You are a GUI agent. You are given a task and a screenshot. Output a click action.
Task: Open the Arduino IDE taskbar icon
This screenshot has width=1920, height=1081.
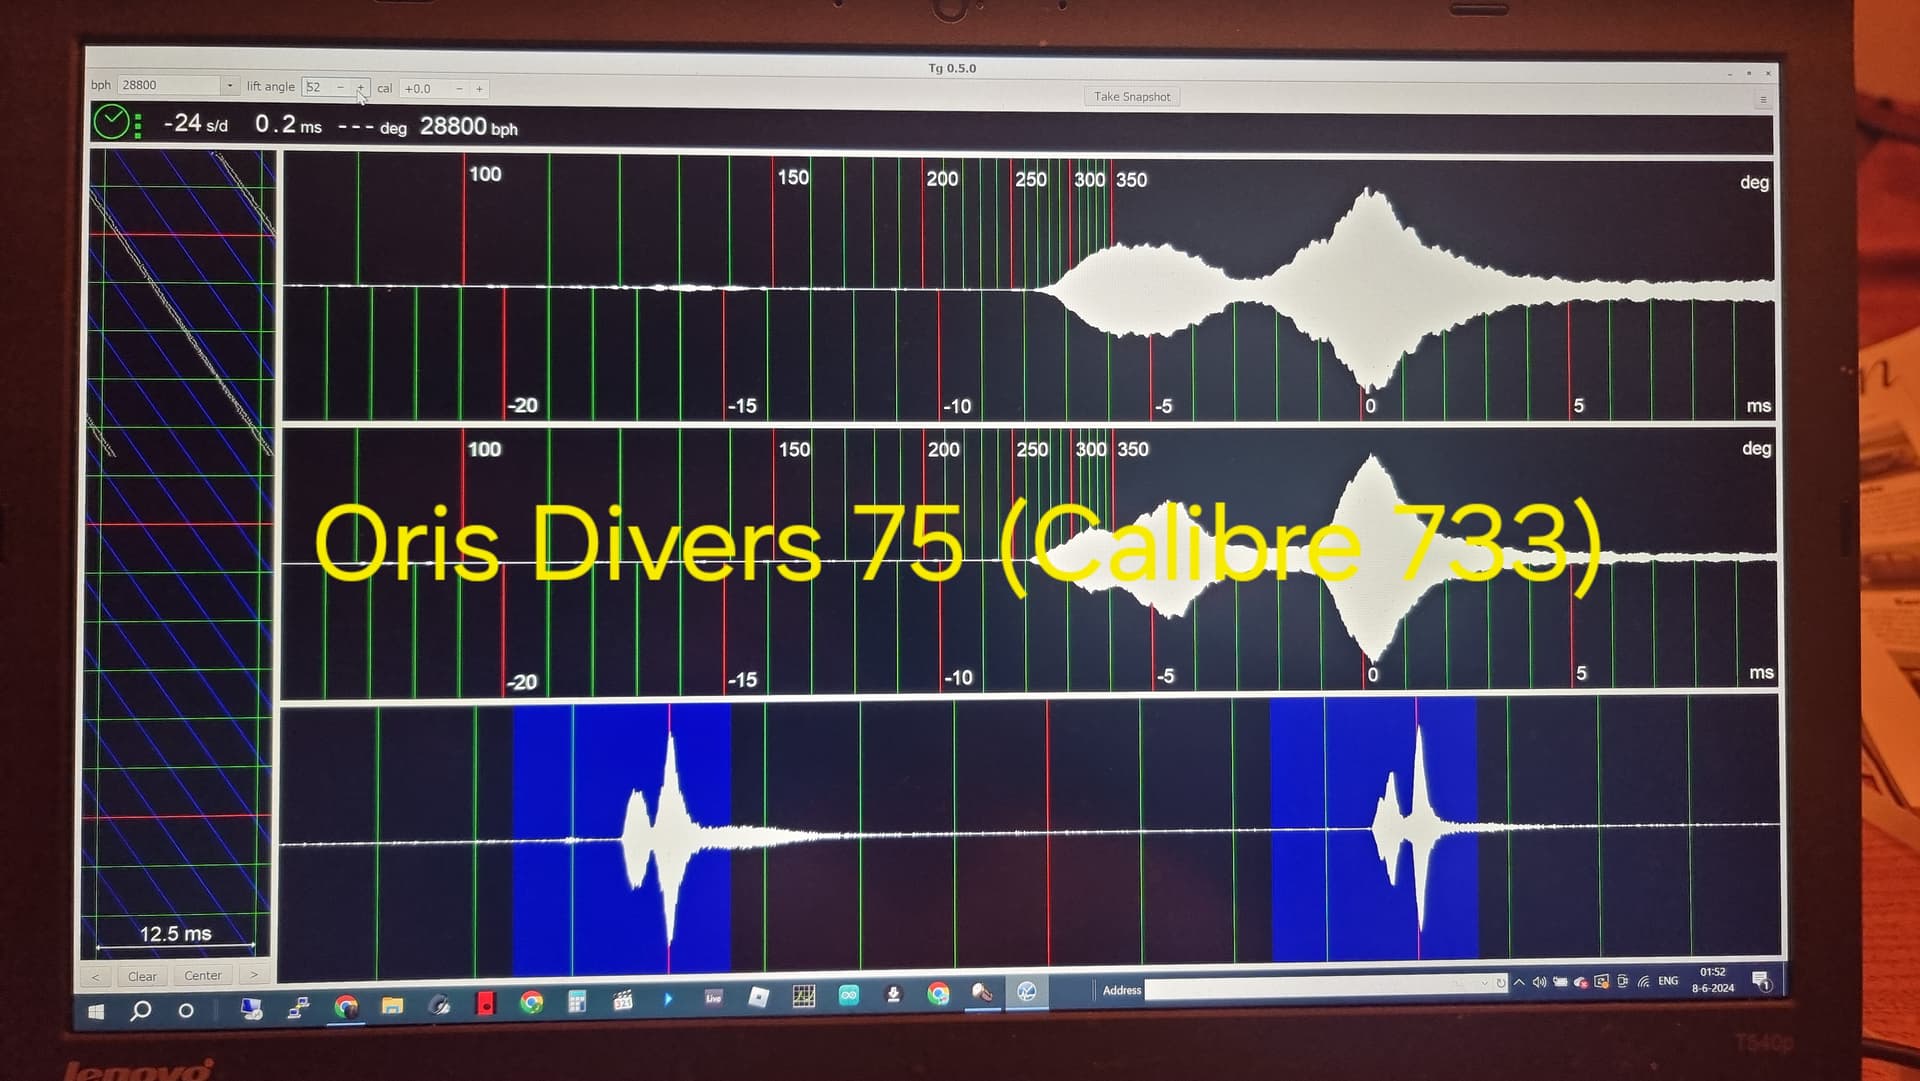point(849,995)
